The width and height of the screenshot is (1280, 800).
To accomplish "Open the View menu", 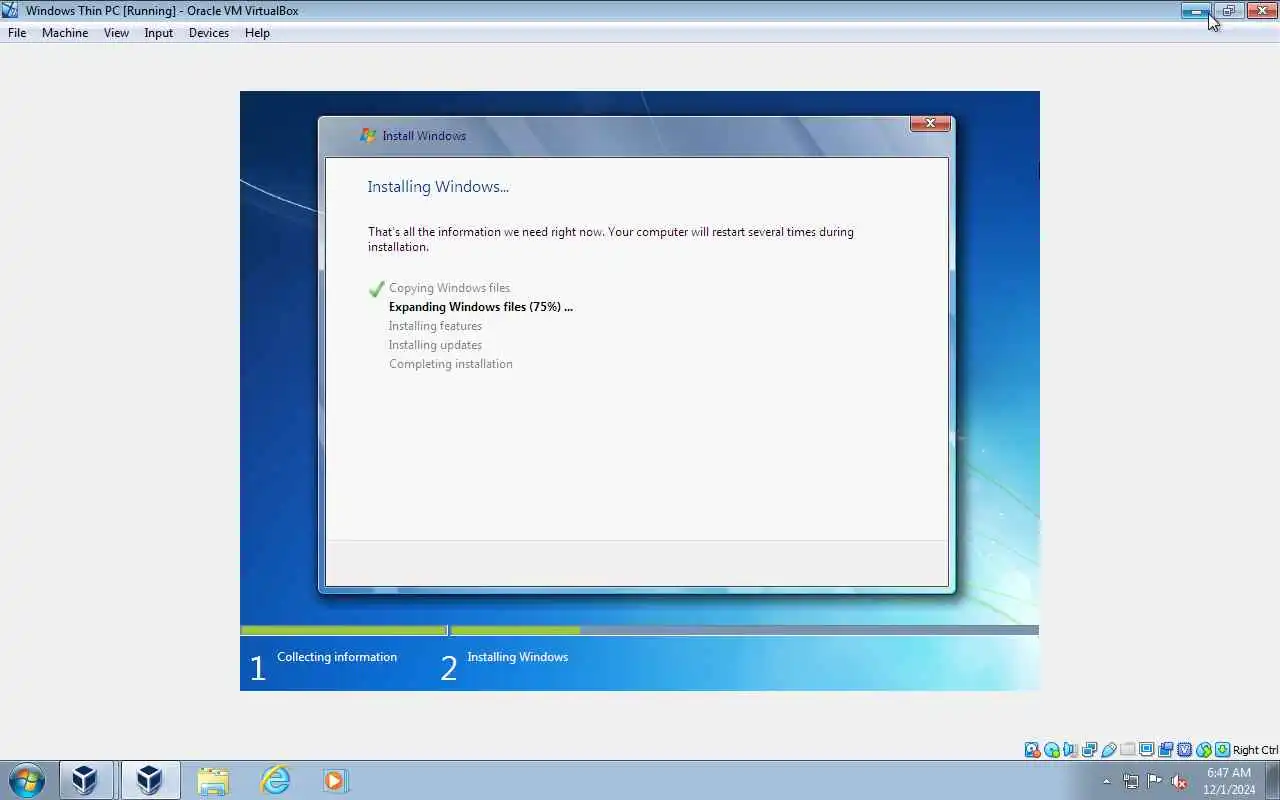I will (116, 33).
